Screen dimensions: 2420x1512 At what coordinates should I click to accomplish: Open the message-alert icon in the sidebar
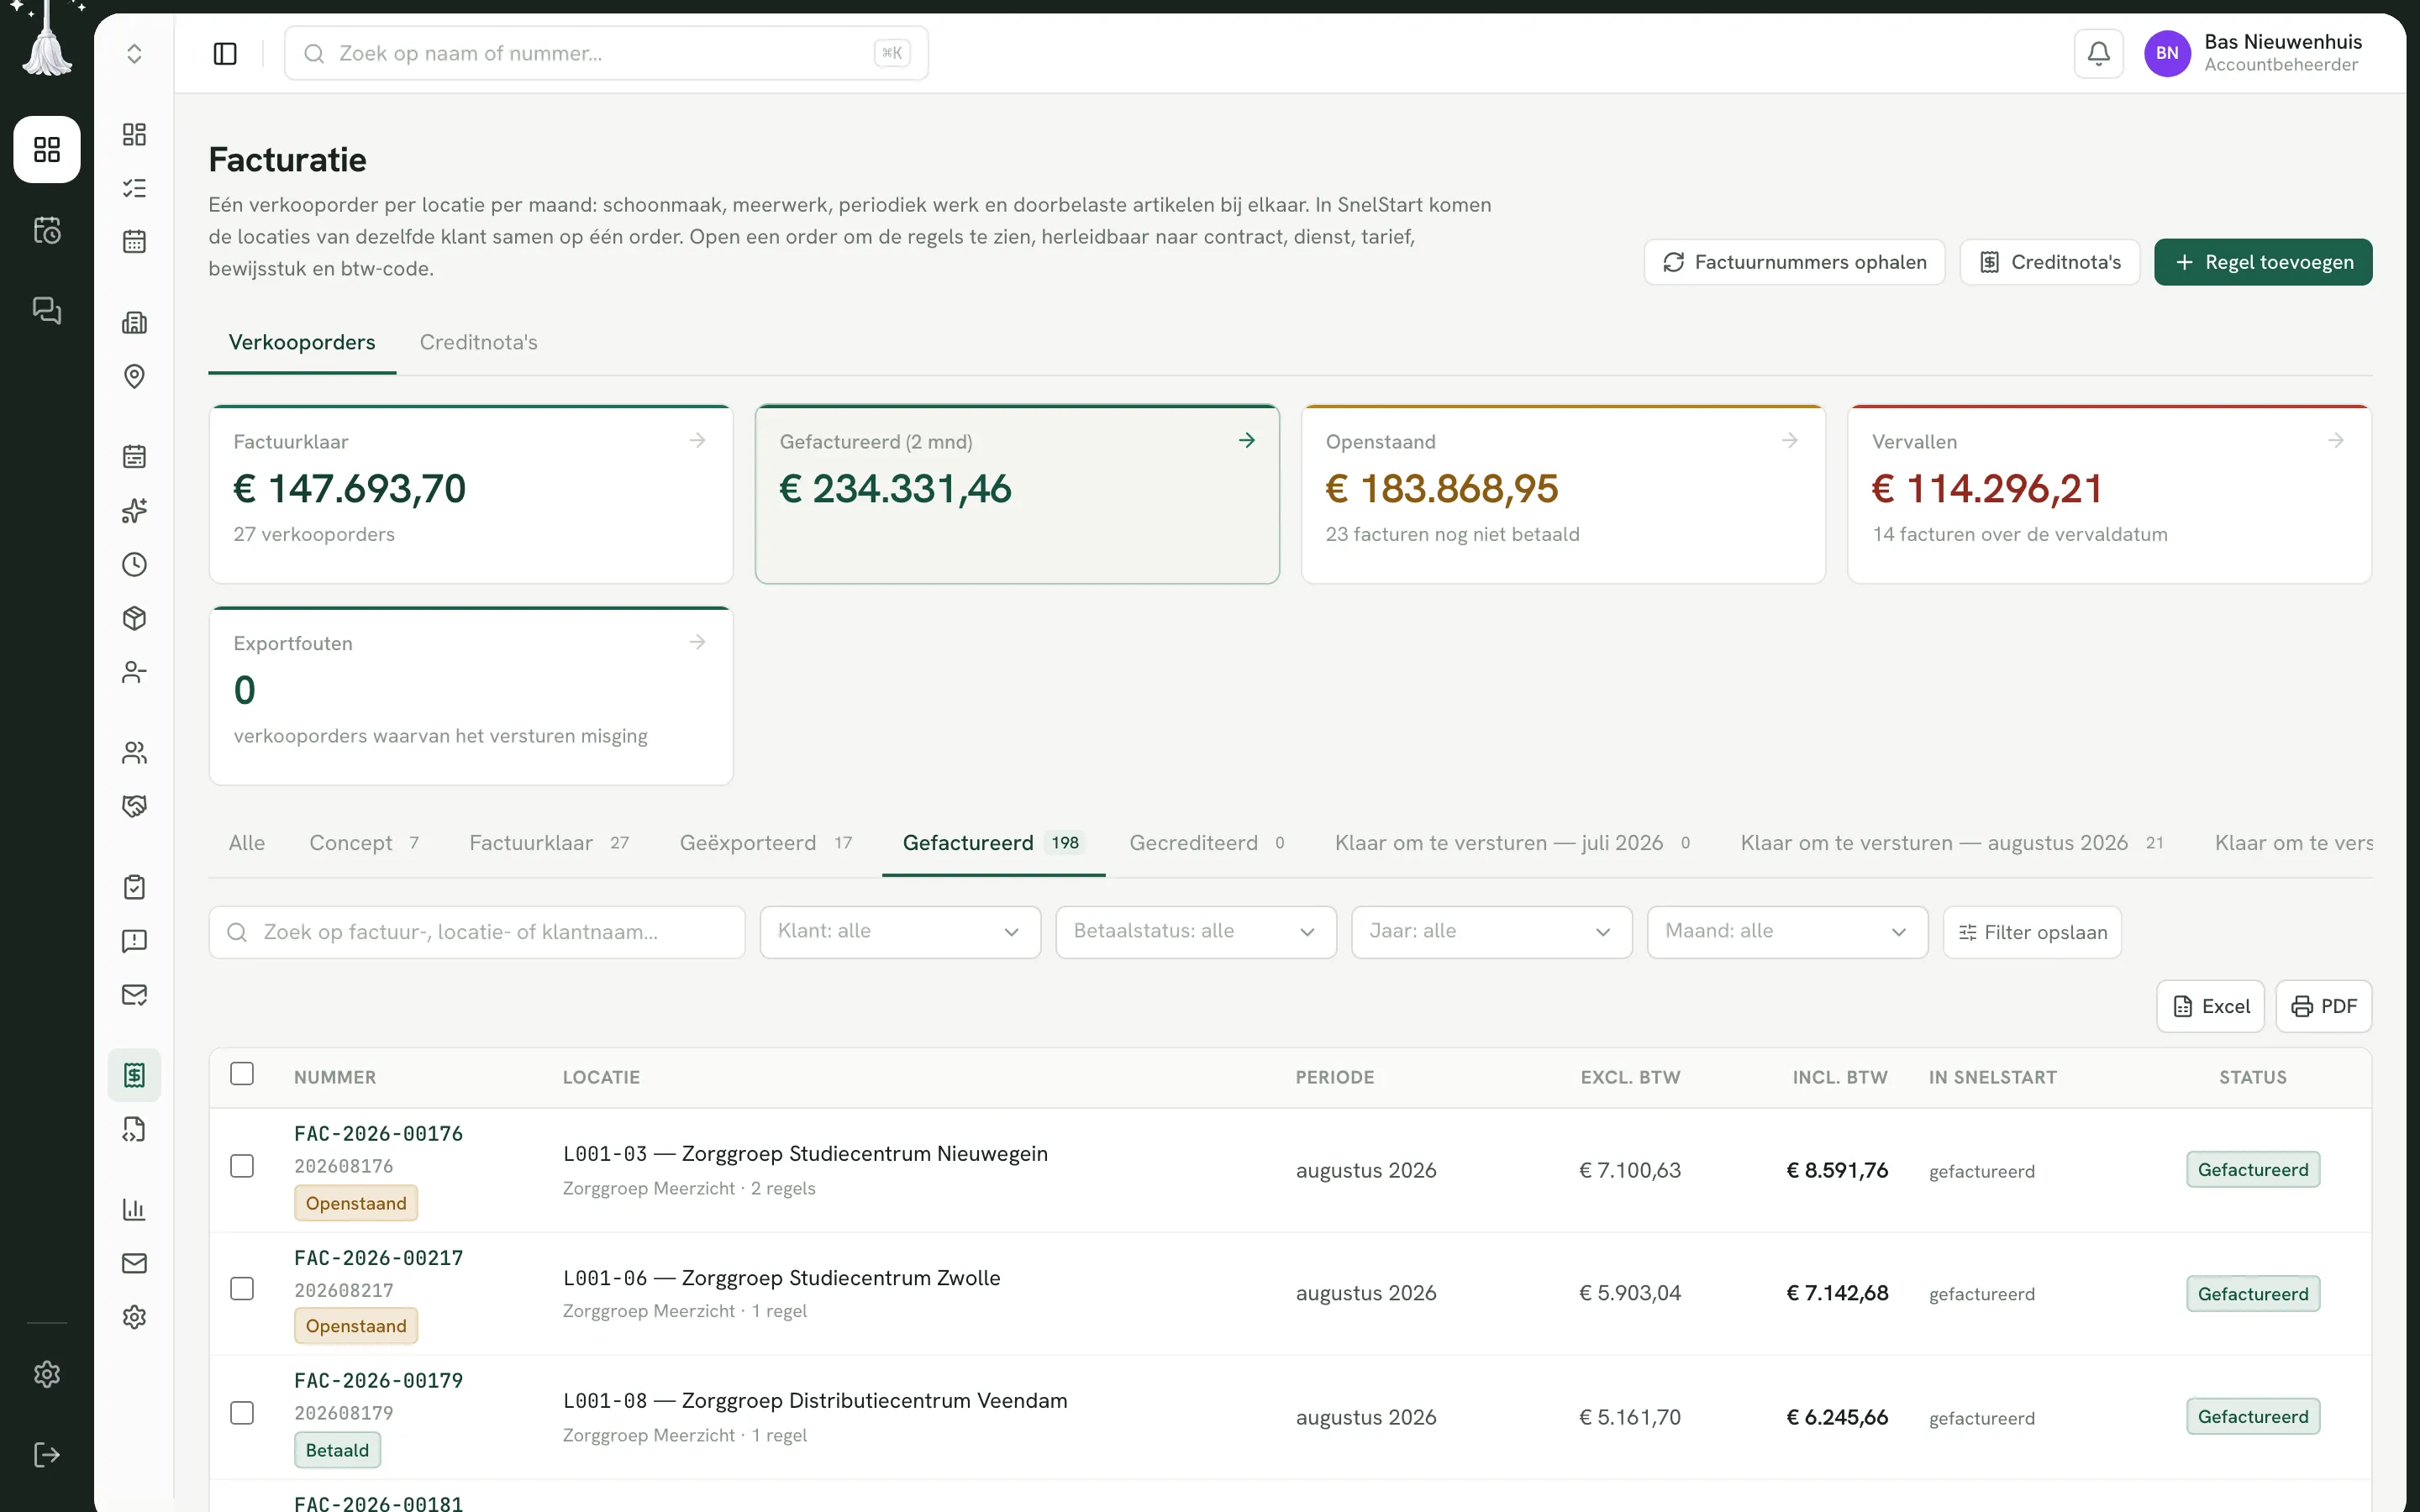click(x=134, y=941)
